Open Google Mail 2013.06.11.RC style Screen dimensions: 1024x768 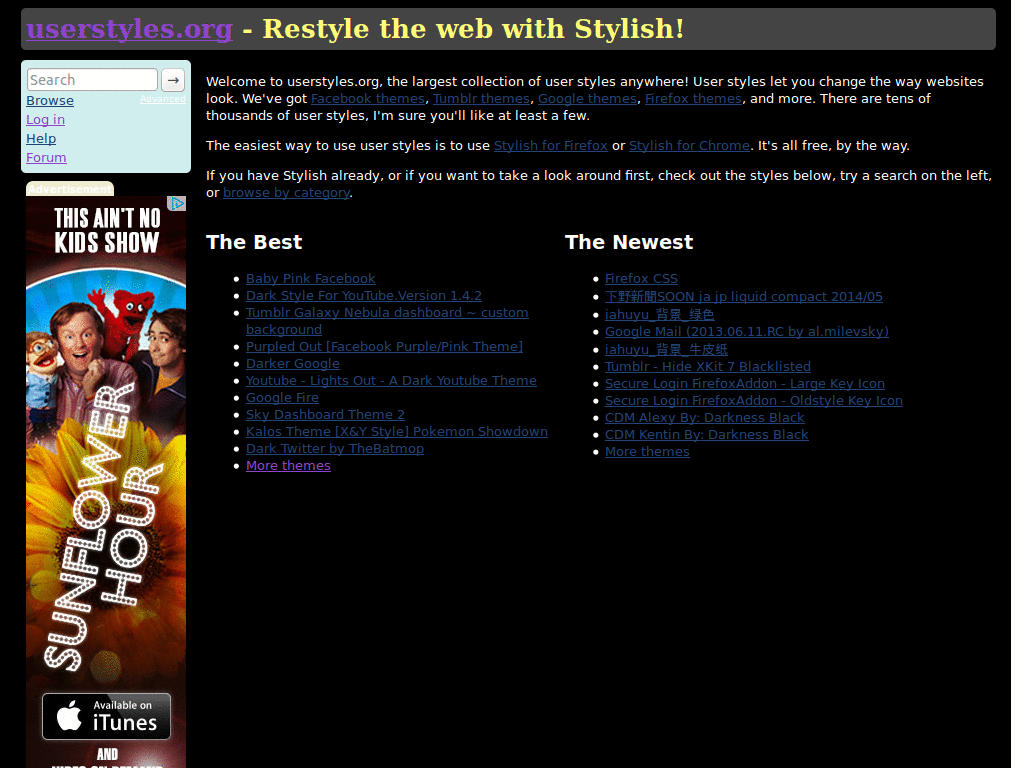746,332
